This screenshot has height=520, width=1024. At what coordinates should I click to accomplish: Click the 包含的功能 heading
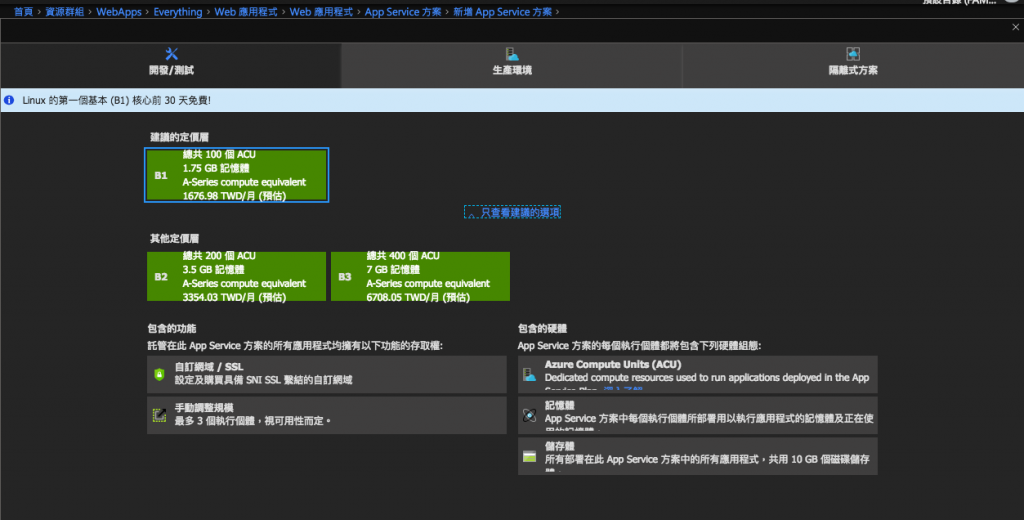pos(172,329)
